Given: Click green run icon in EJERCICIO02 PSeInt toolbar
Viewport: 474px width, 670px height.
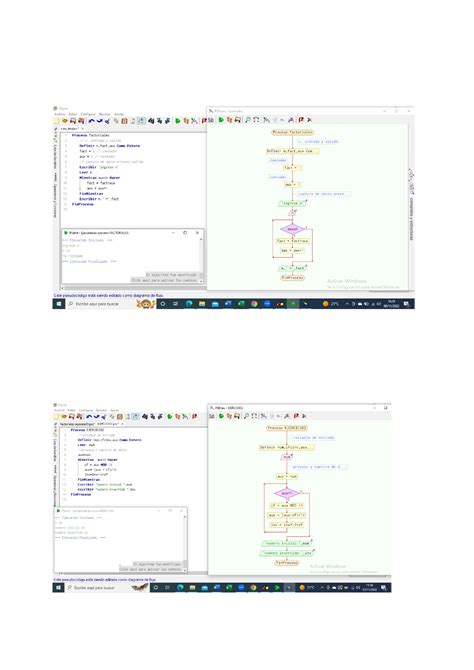Looking at the screenshot, I should pyautogui.click(x=170, y=417).
